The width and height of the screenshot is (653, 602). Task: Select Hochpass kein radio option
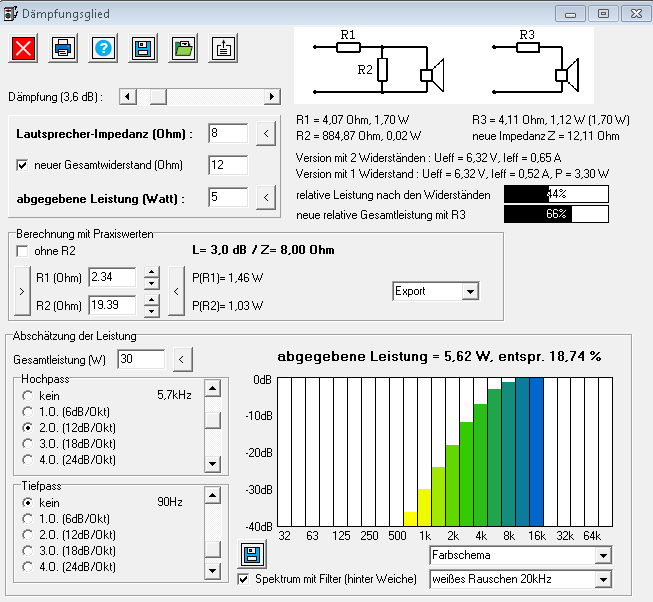27,396
